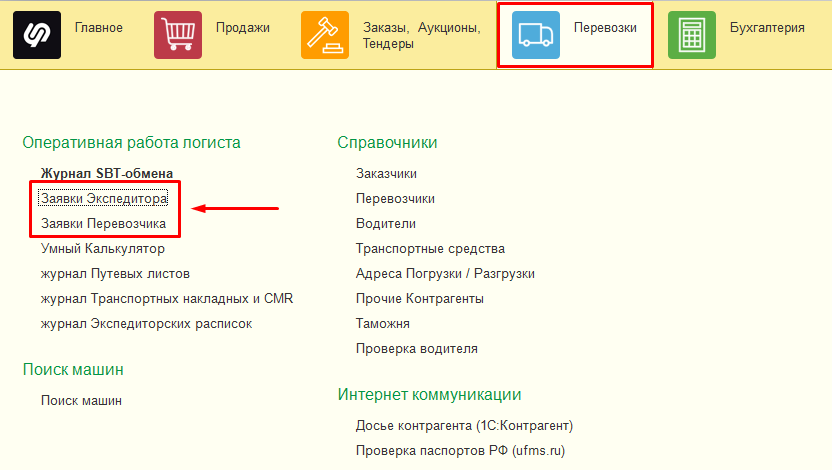Open the Водители directory

386,223
